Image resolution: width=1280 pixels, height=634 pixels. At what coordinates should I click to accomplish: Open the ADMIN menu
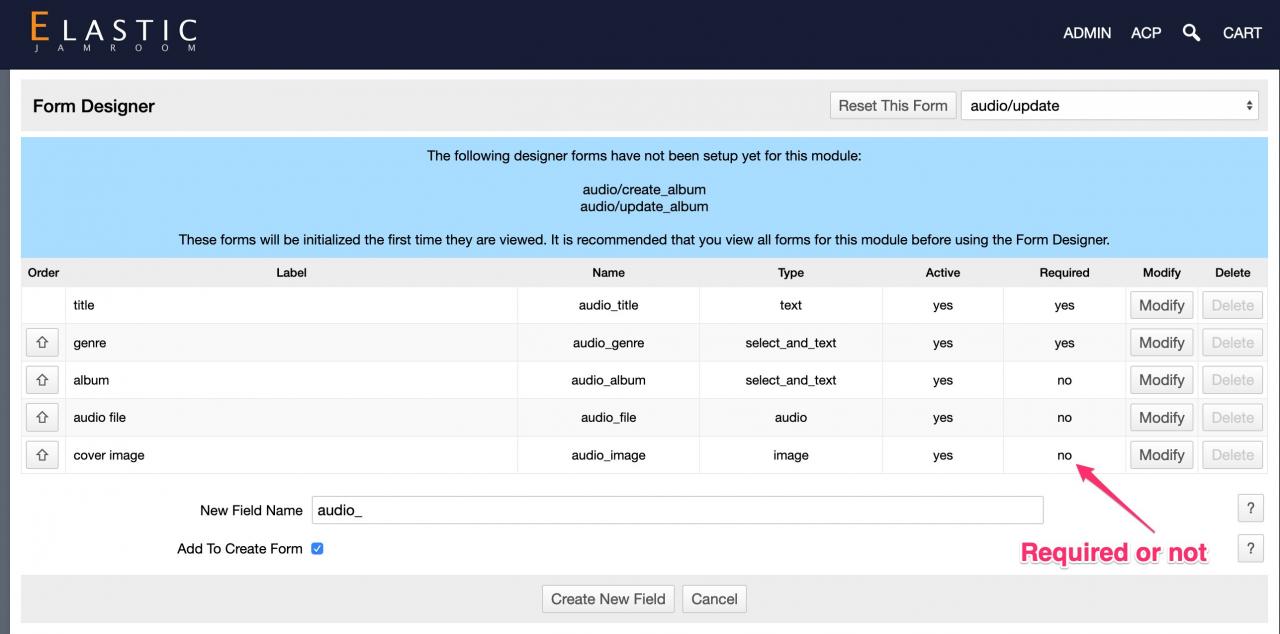tap(1087, 33)
